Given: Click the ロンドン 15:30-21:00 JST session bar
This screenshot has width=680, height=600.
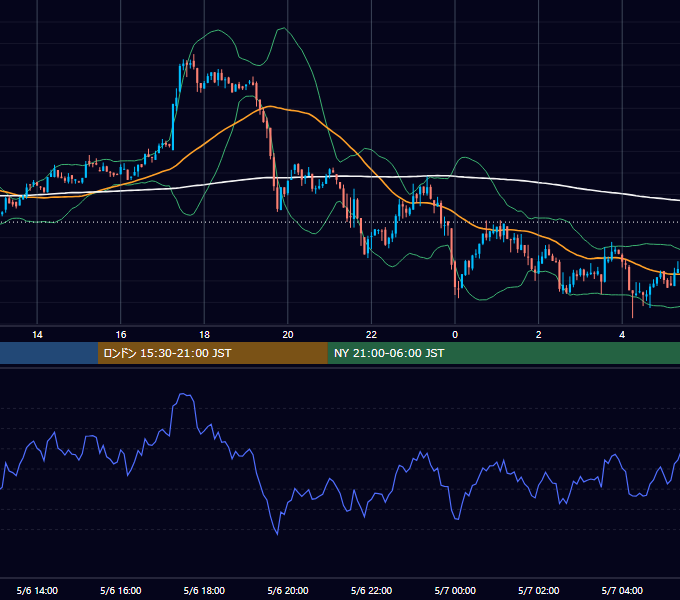Looking at the screenshot, I should point(212,353).
